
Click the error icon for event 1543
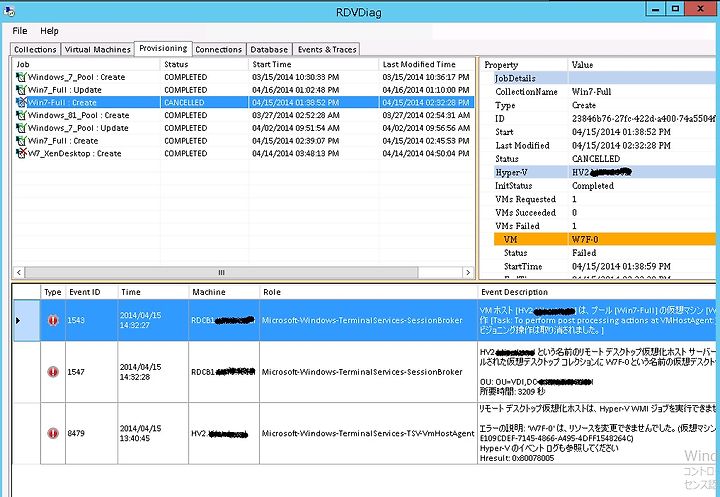(53, 320)
